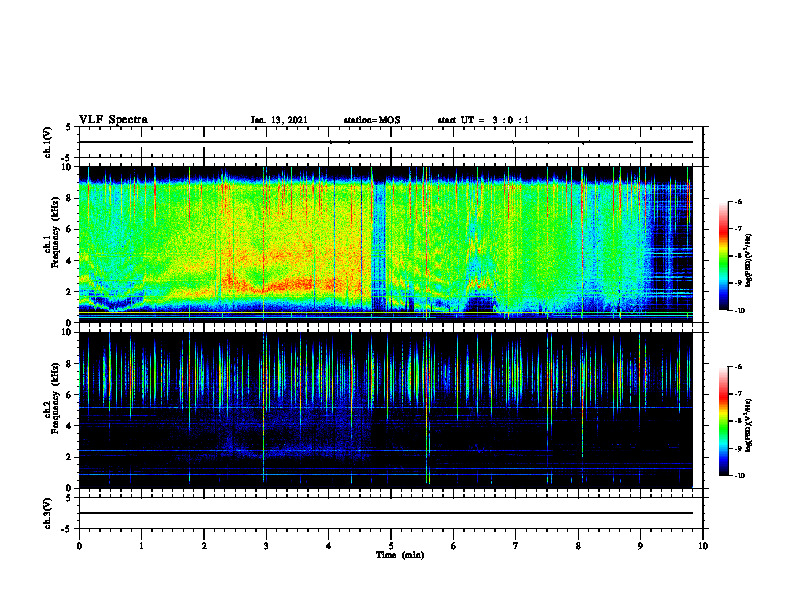The width and height of the screenshot is (792, 612).
Task: Click time axis tick label "0"
Action: coord(79,546)
